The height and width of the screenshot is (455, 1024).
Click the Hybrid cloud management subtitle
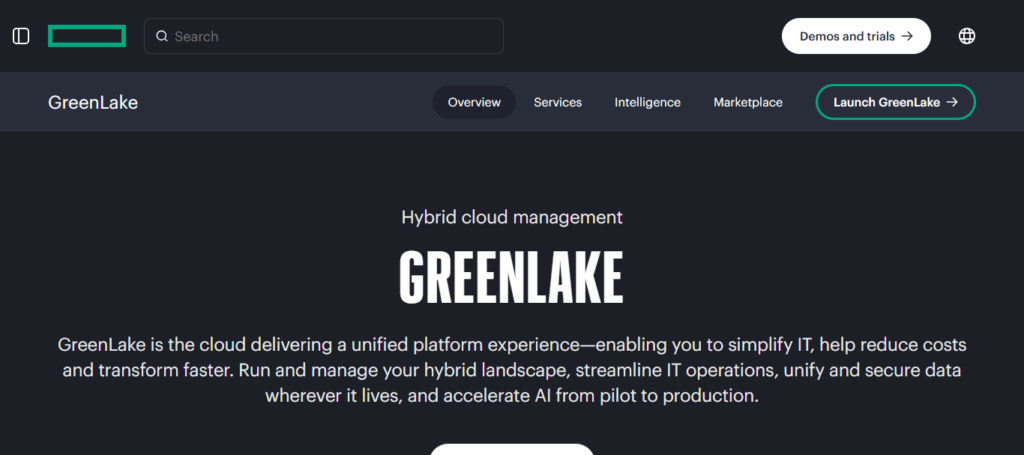(512, 217)
